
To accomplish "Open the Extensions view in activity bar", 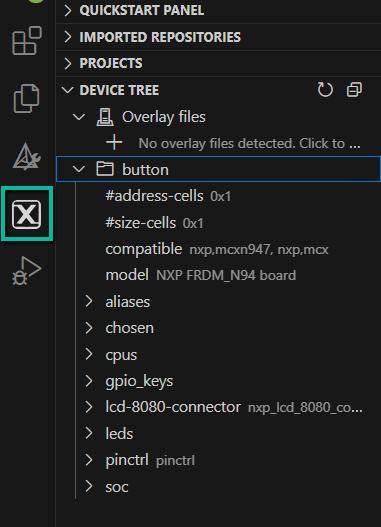I will [x=27, y=41].
